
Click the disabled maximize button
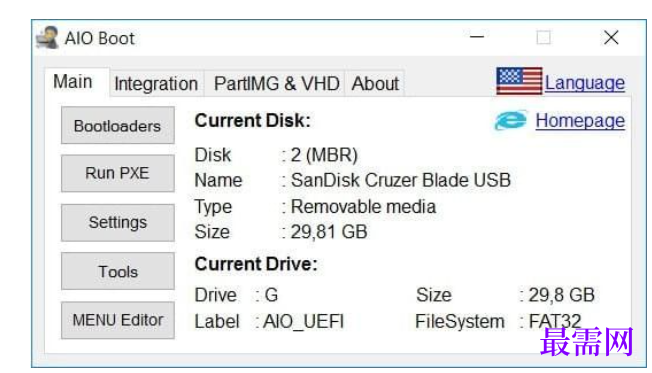pos(543,37)
